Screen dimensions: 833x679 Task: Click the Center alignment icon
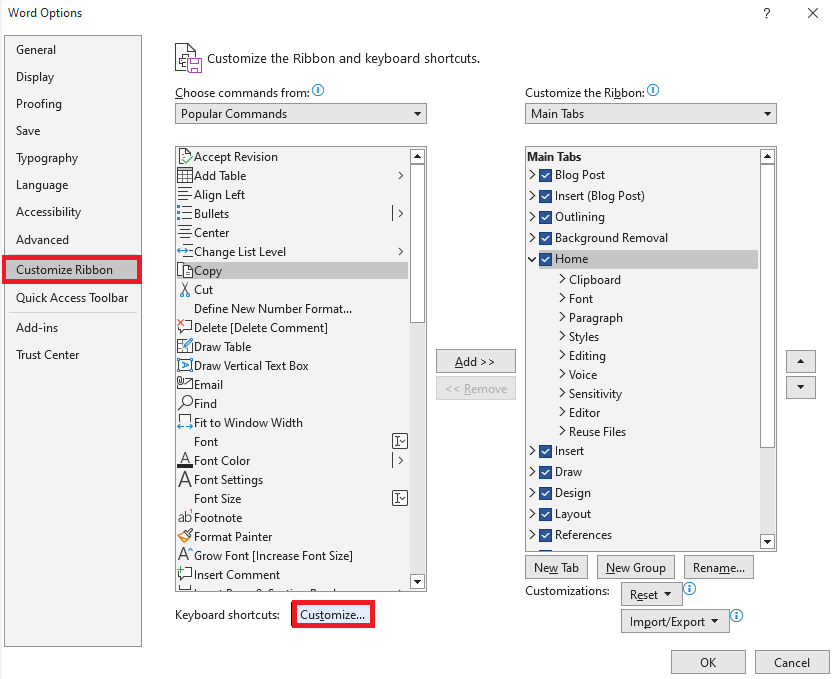185,233
